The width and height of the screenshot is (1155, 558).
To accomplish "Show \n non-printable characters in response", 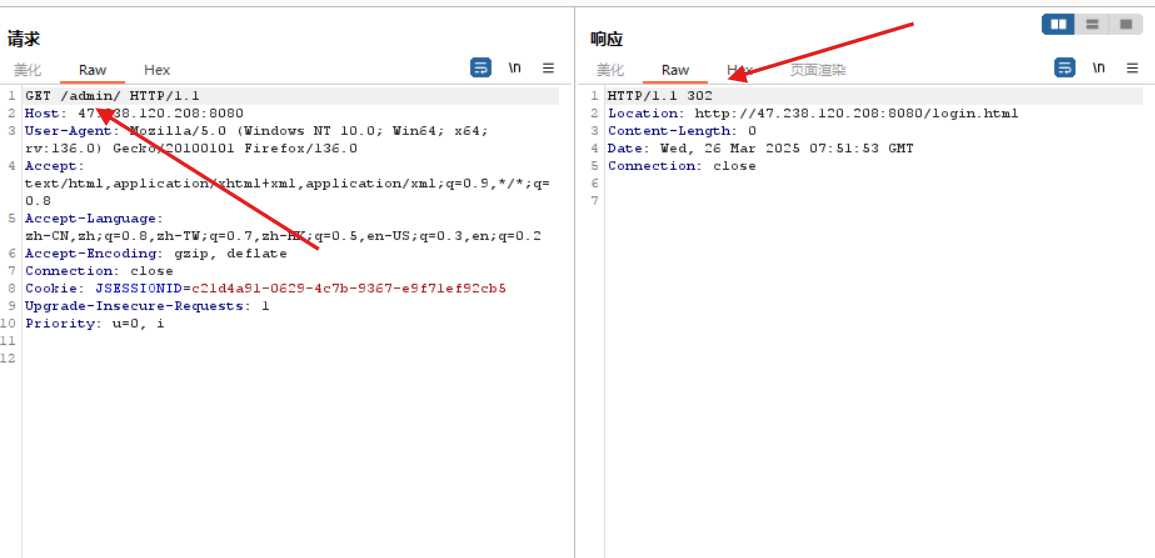I will pyautogui.click(x=1099, y=68).
